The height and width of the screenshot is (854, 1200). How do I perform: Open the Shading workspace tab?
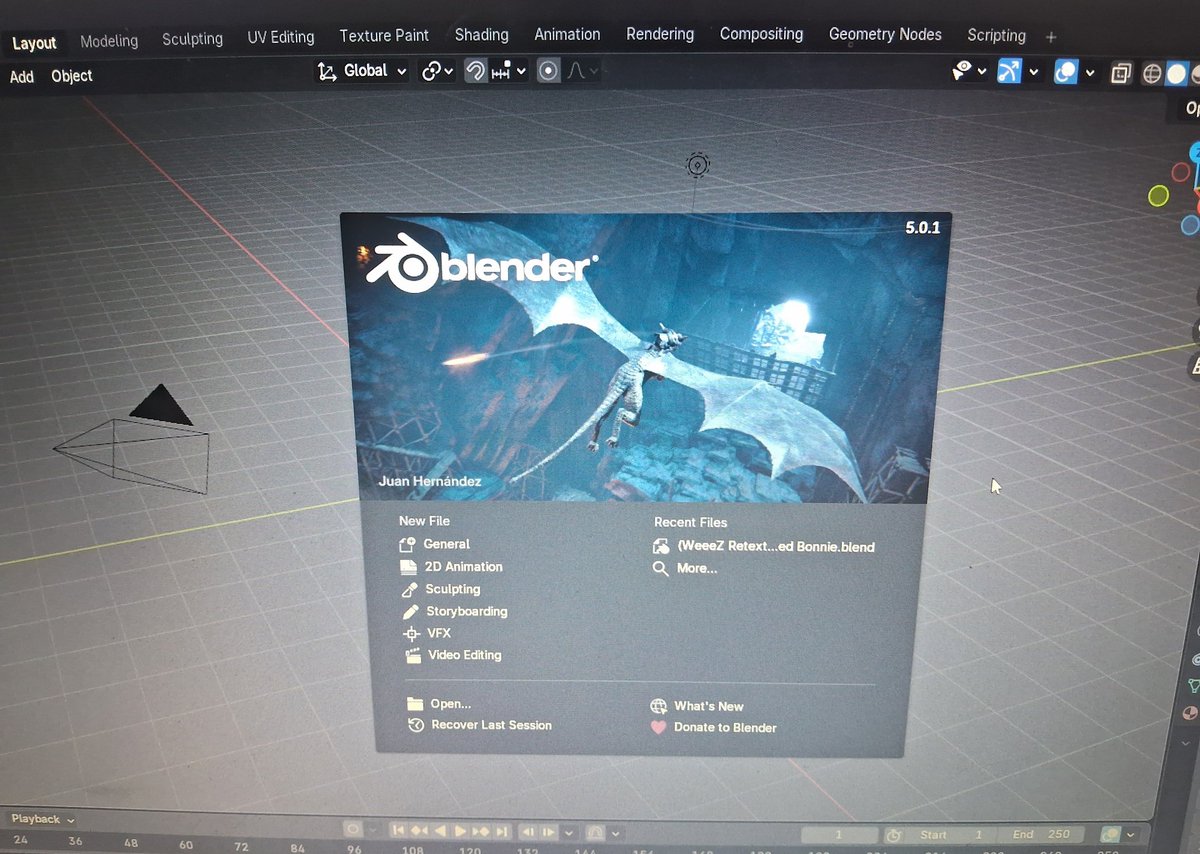(481, 34)
